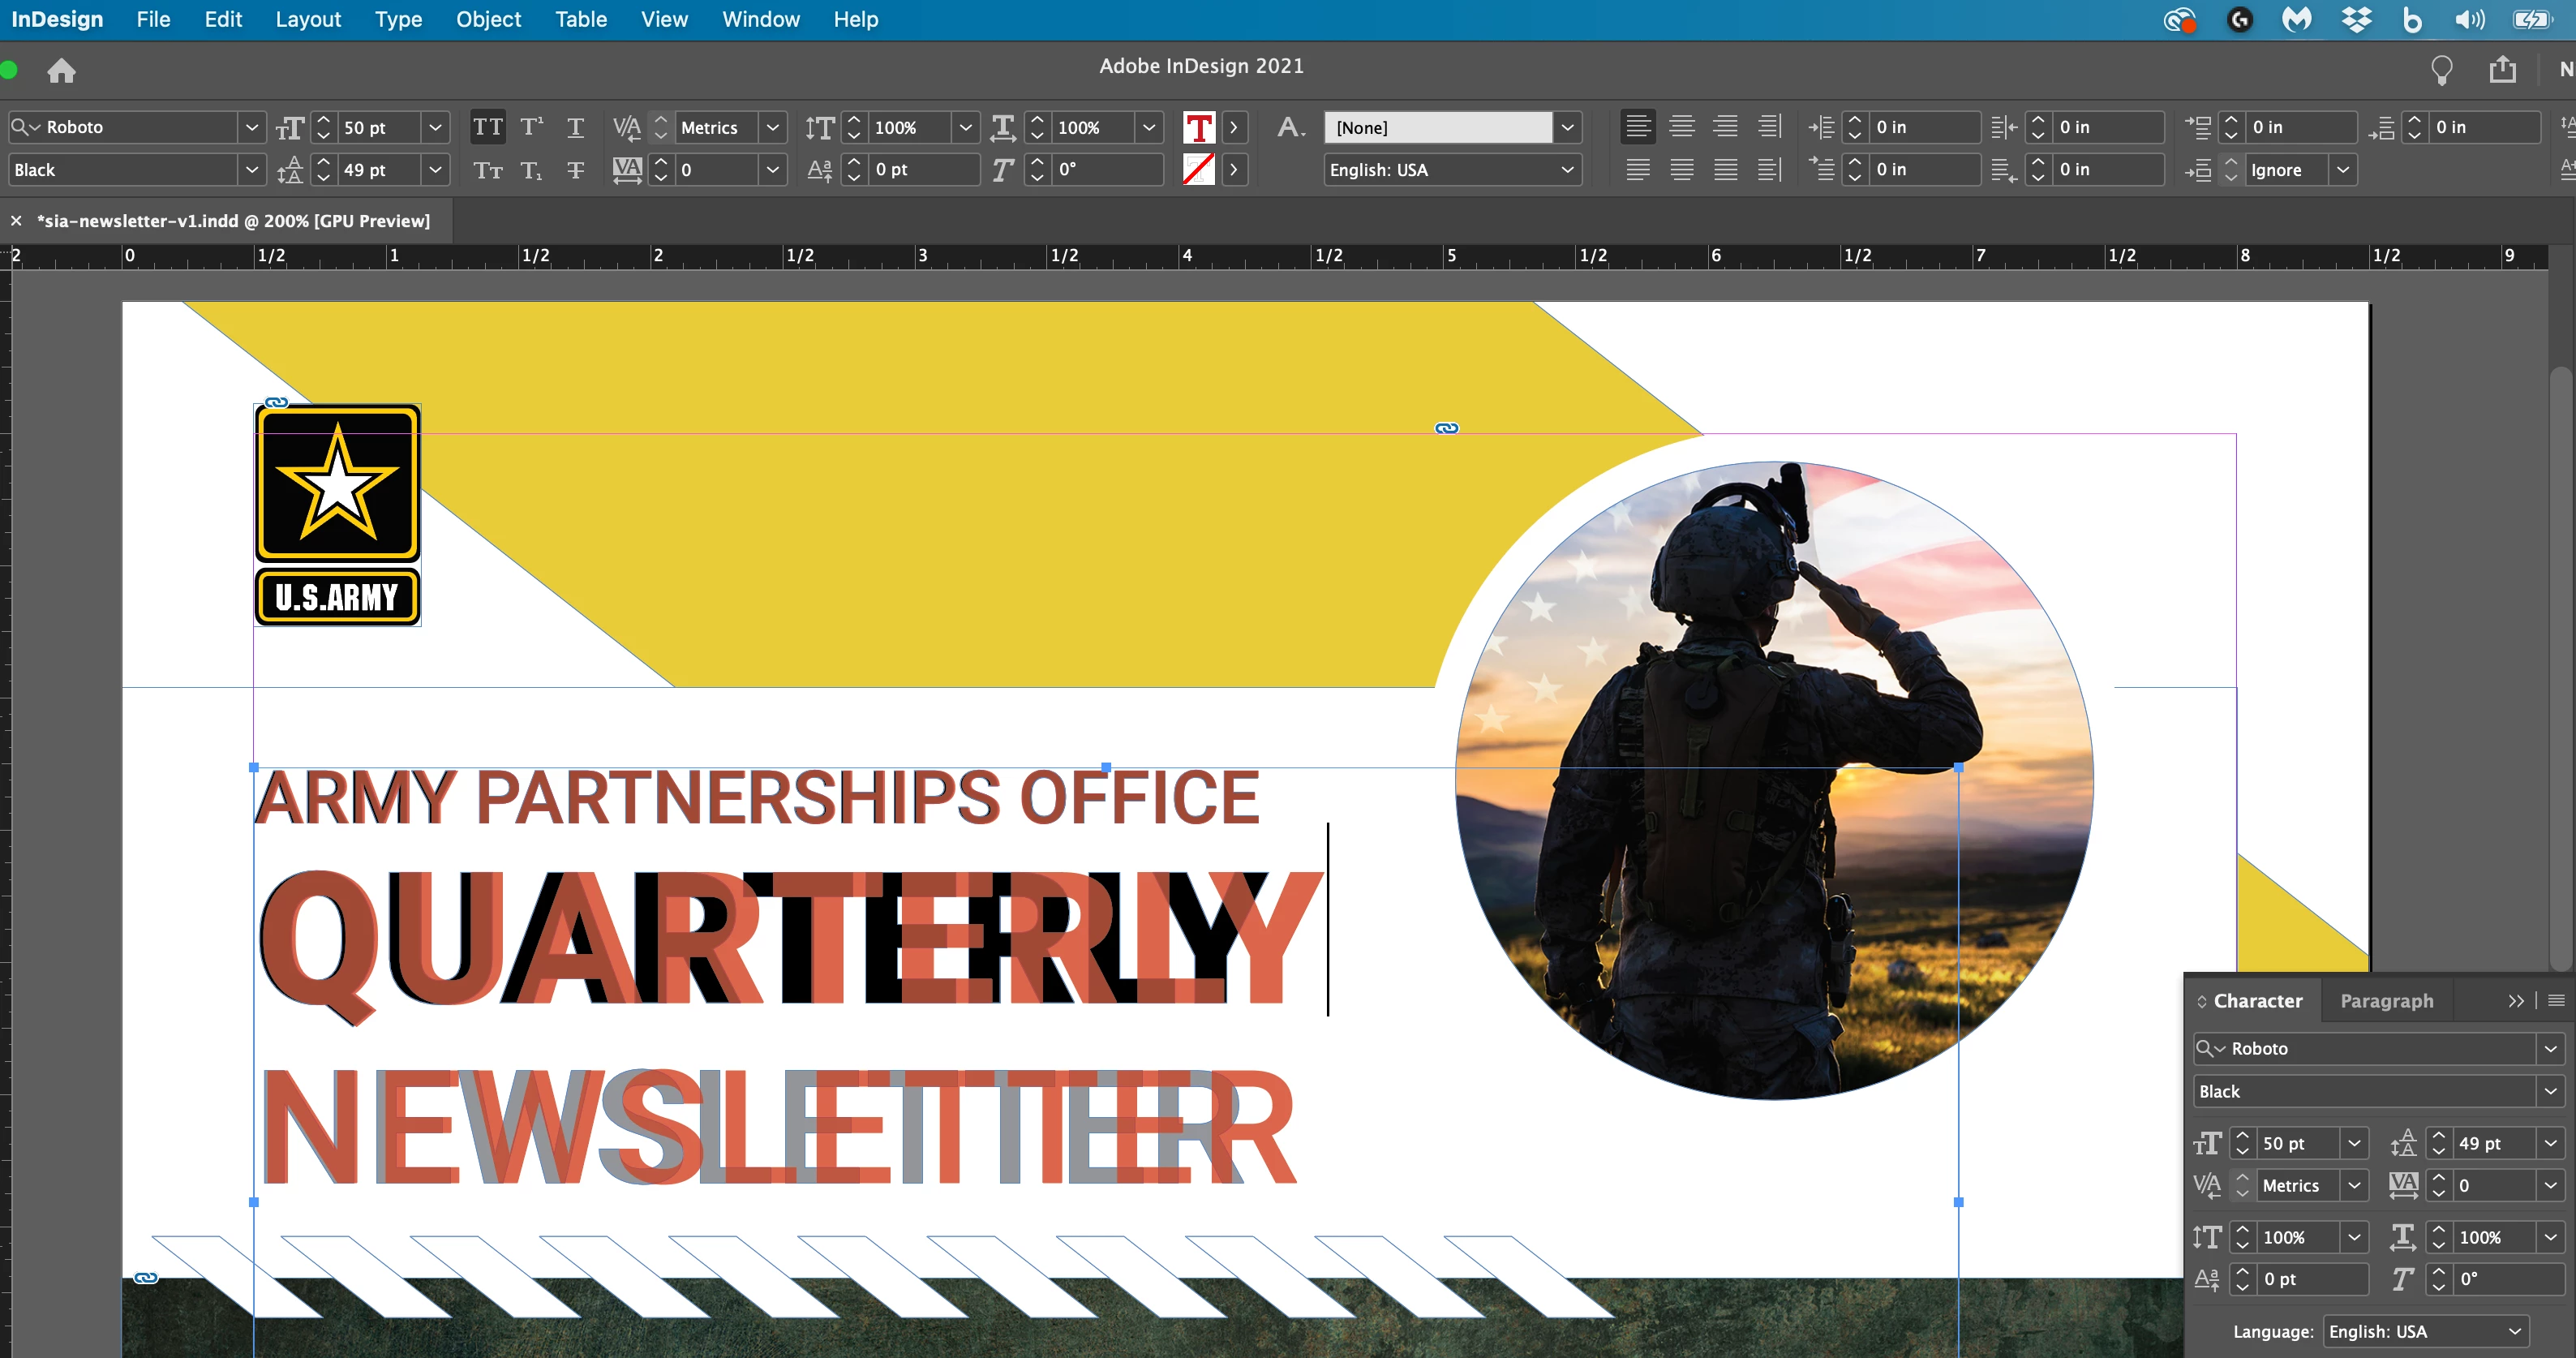Image resolution: width=2576 pixels, height=1358 pixels.
Task: Expand the English: USA language dropdown in toolbar
Action: 1566,170
